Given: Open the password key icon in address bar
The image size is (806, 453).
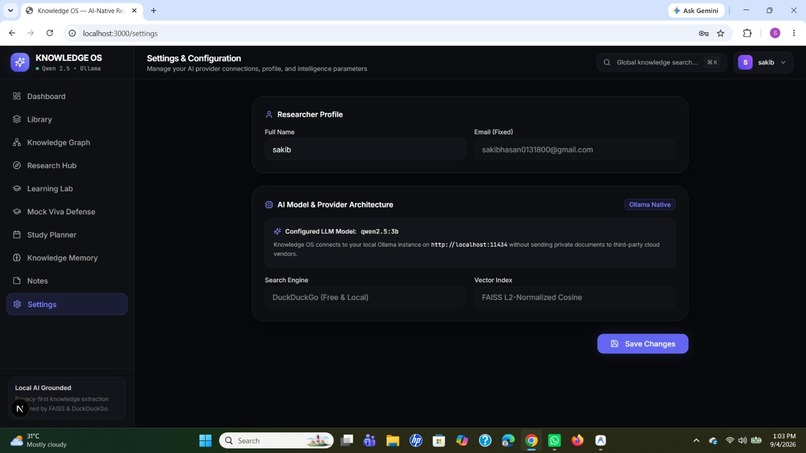Looking at the screenshot, I should click(x=704, y=33).
